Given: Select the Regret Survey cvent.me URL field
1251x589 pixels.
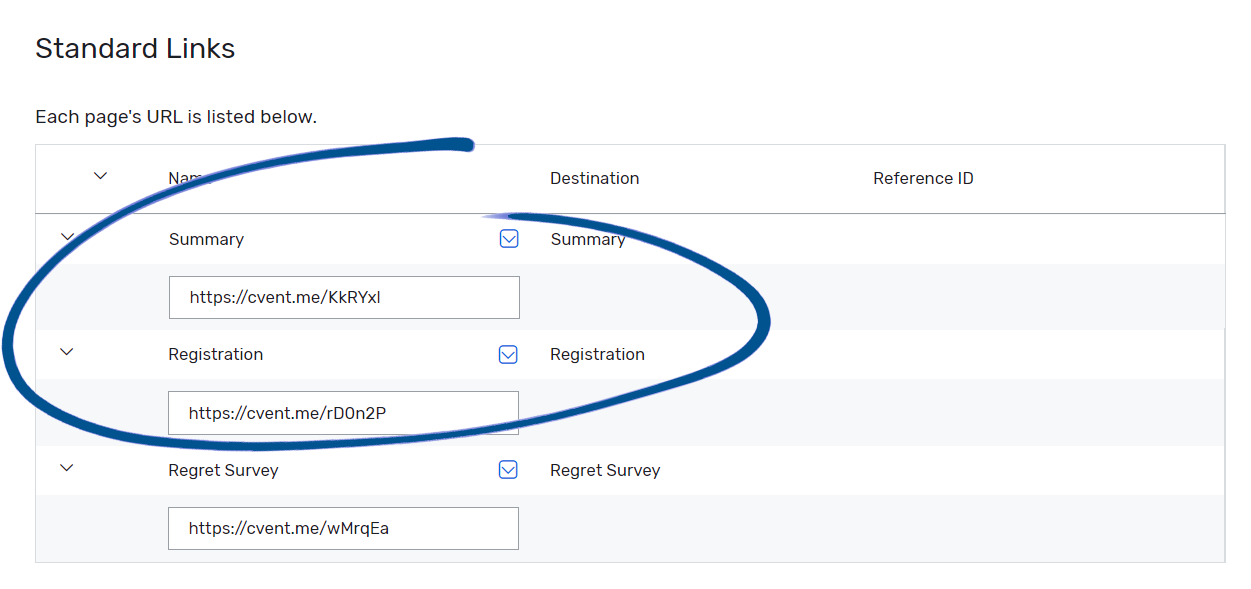Looking at the screenshot, I should click(x=343, y=528).
